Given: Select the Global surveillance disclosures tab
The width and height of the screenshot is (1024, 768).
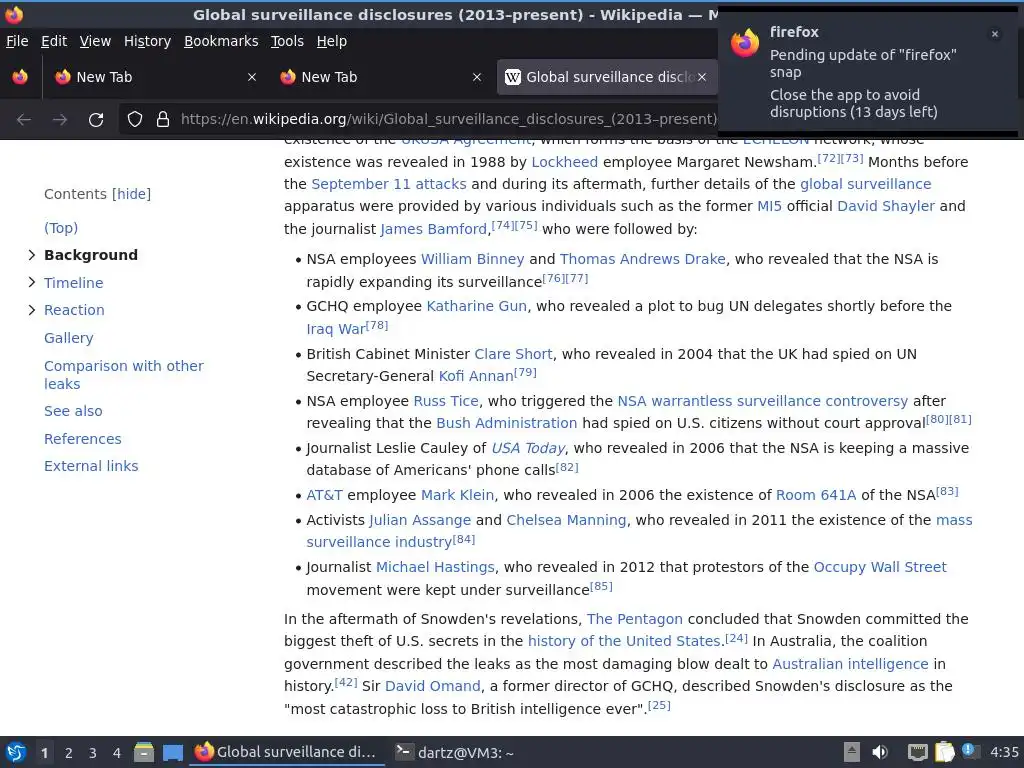Looking at the screenshot, I should 607,77.
